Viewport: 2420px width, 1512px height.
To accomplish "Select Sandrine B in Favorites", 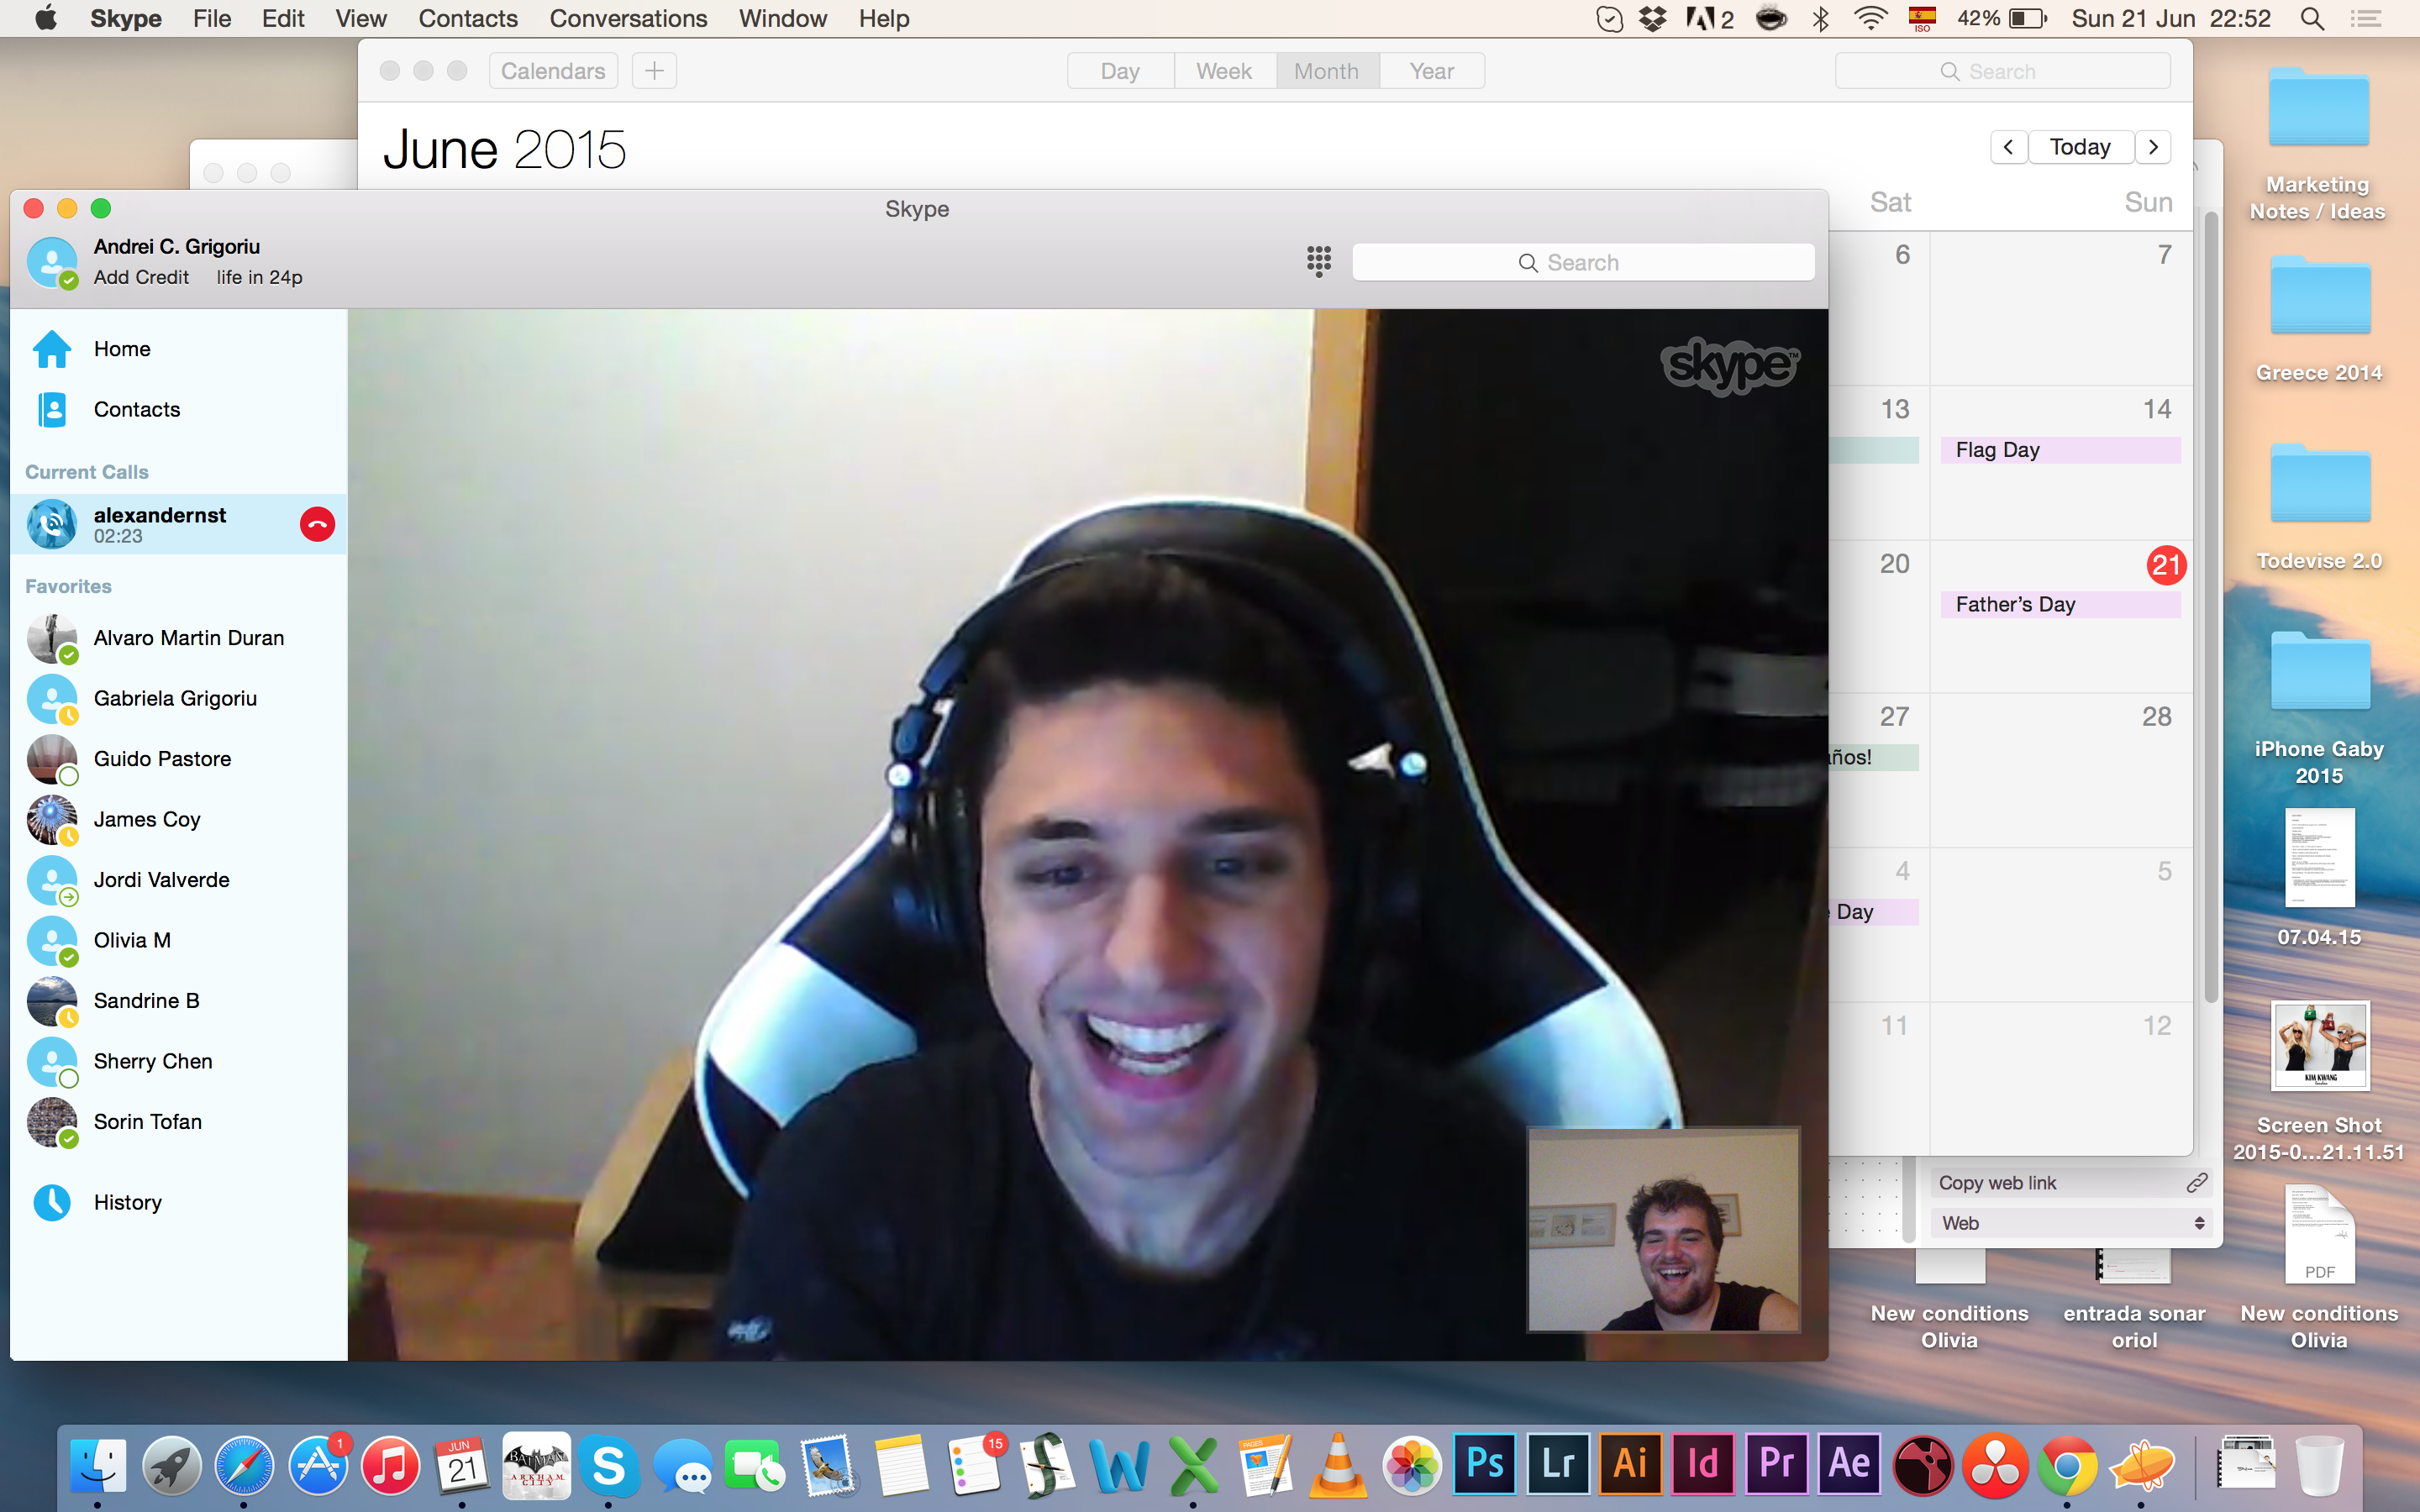I will coord(178,1001).
